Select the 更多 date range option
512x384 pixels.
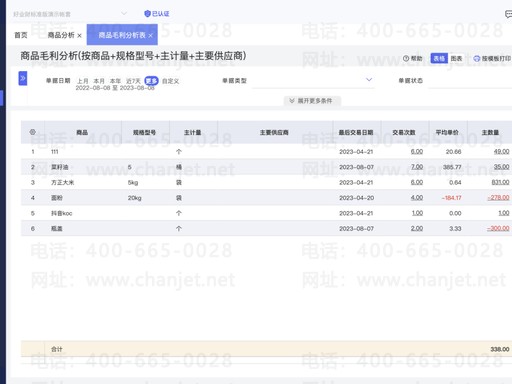coord(151,81)
